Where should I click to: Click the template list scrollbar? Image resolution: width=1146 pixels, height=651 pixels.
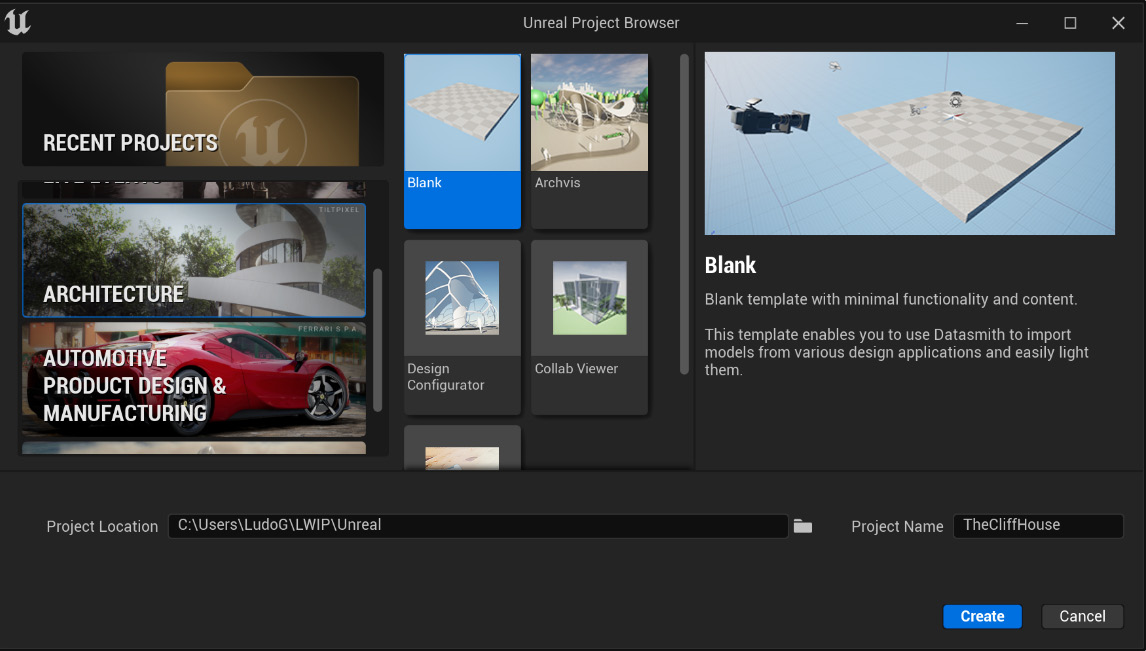(684, 214)
